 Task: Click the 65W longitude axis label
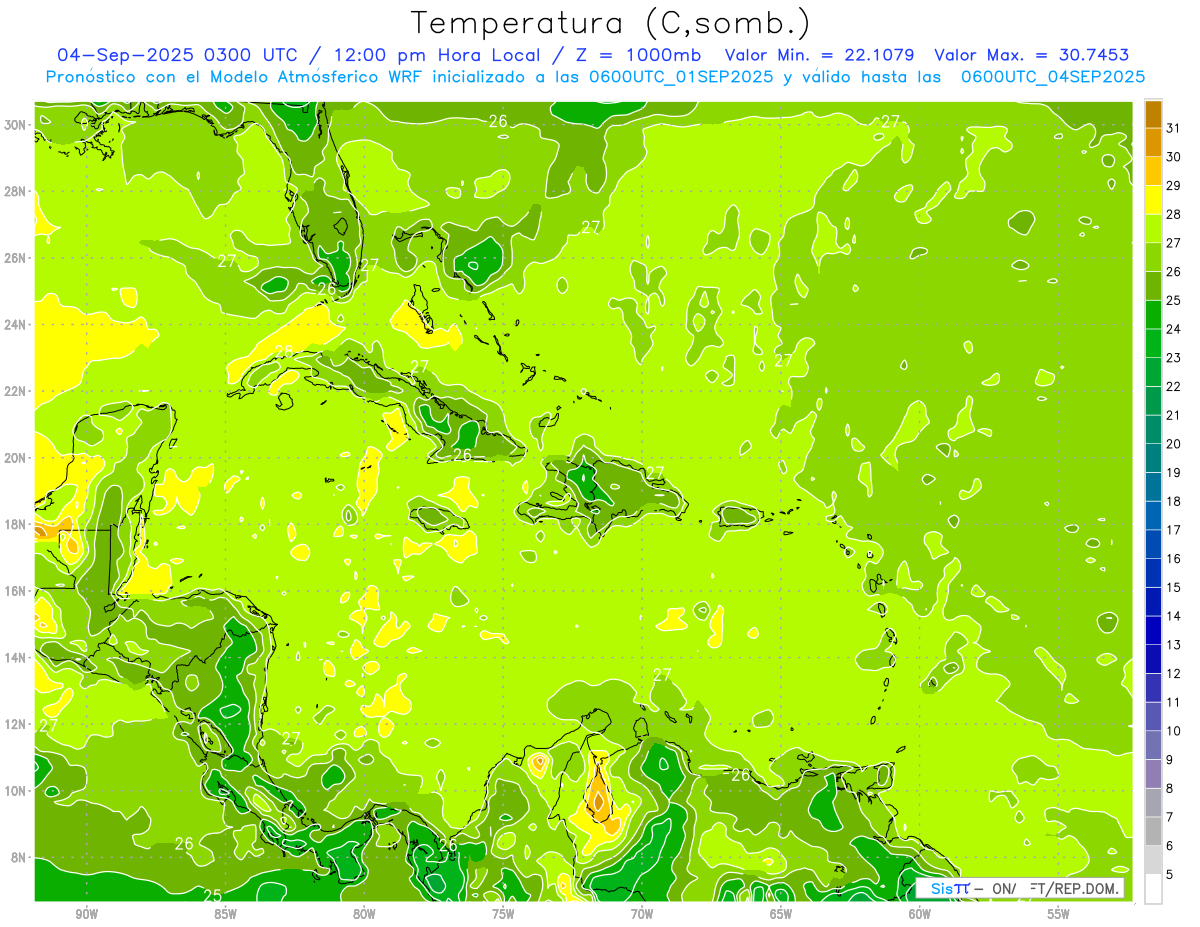pos(781,914)
